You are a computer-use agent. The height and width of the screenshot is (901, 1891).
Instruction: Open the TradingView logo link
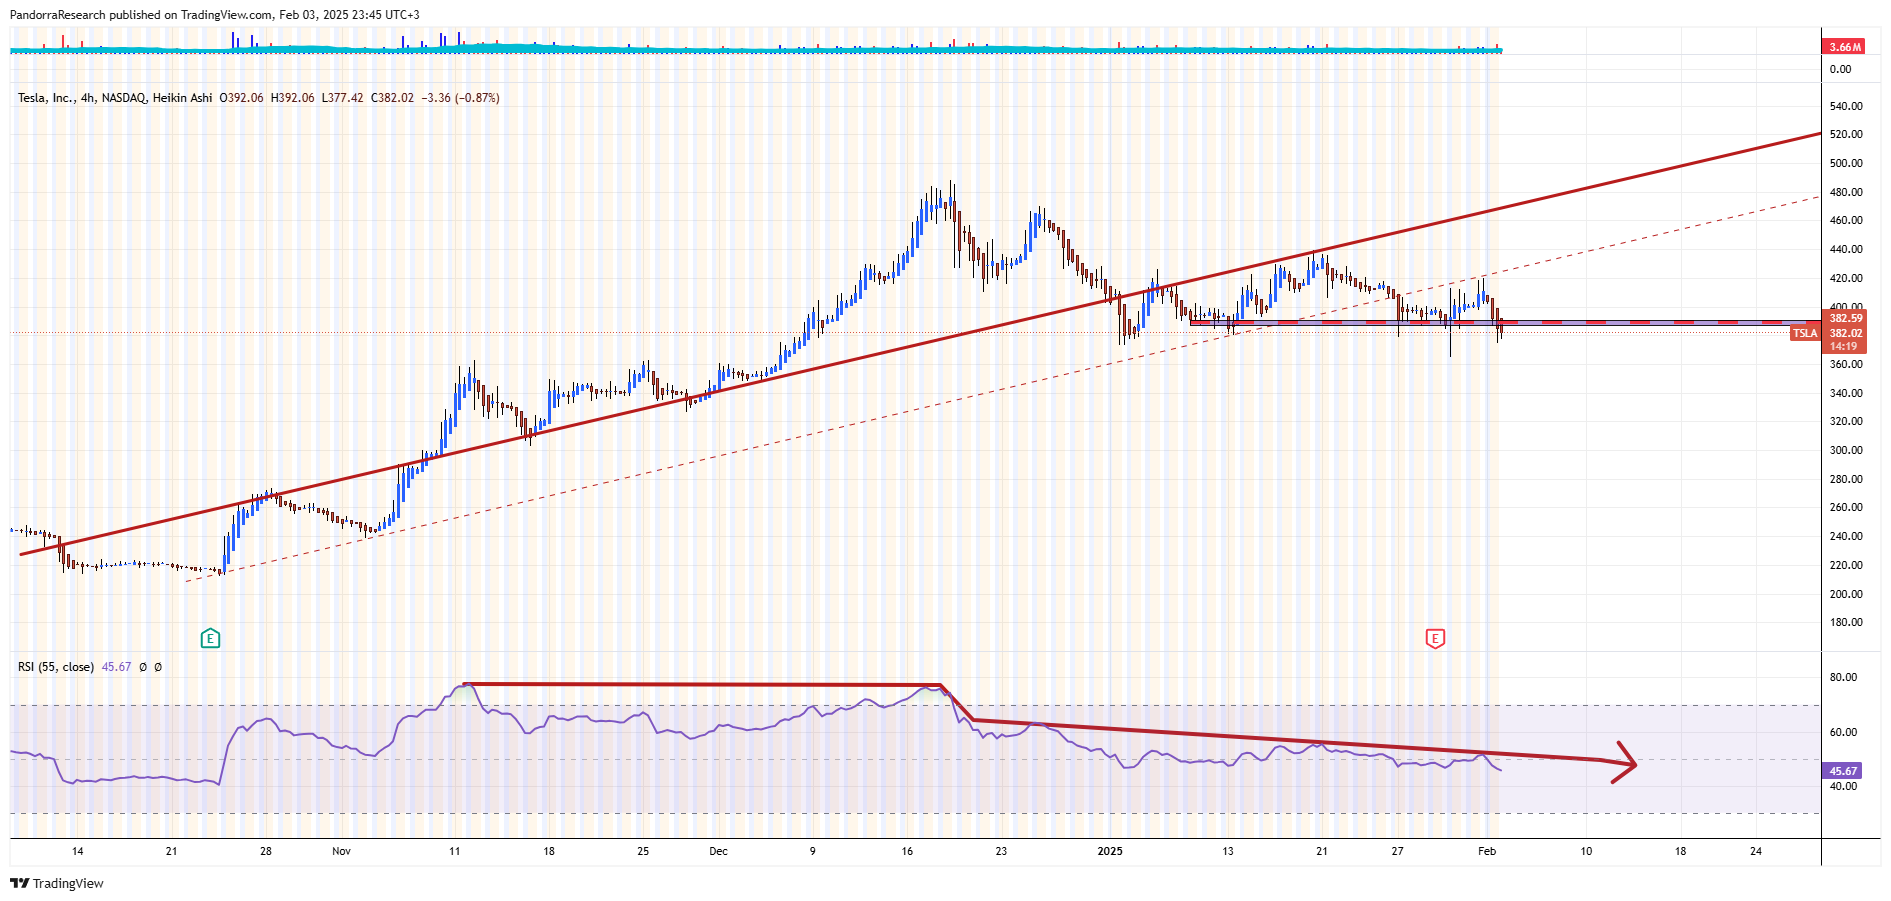[x=57, y=883]
